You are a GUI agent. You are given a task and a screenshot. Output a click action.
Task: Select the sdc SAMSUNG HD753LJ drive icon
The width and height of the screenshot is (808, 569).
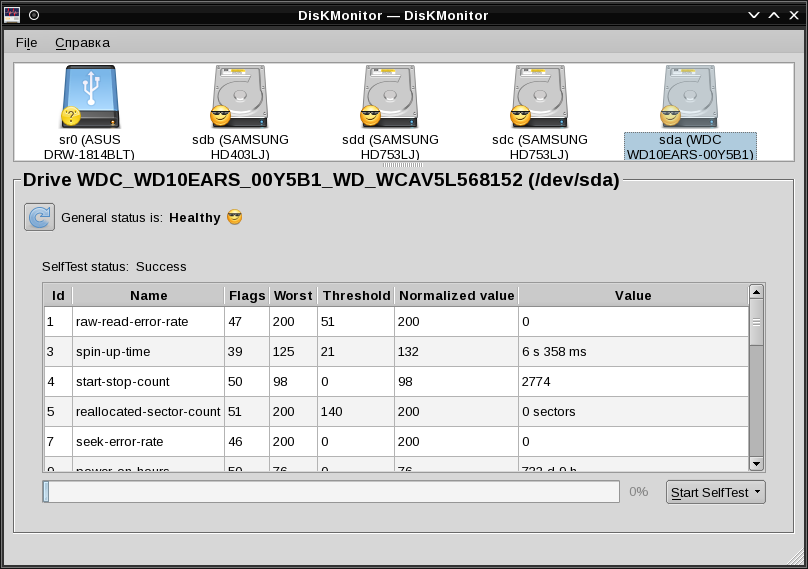[x=539, y=98]
